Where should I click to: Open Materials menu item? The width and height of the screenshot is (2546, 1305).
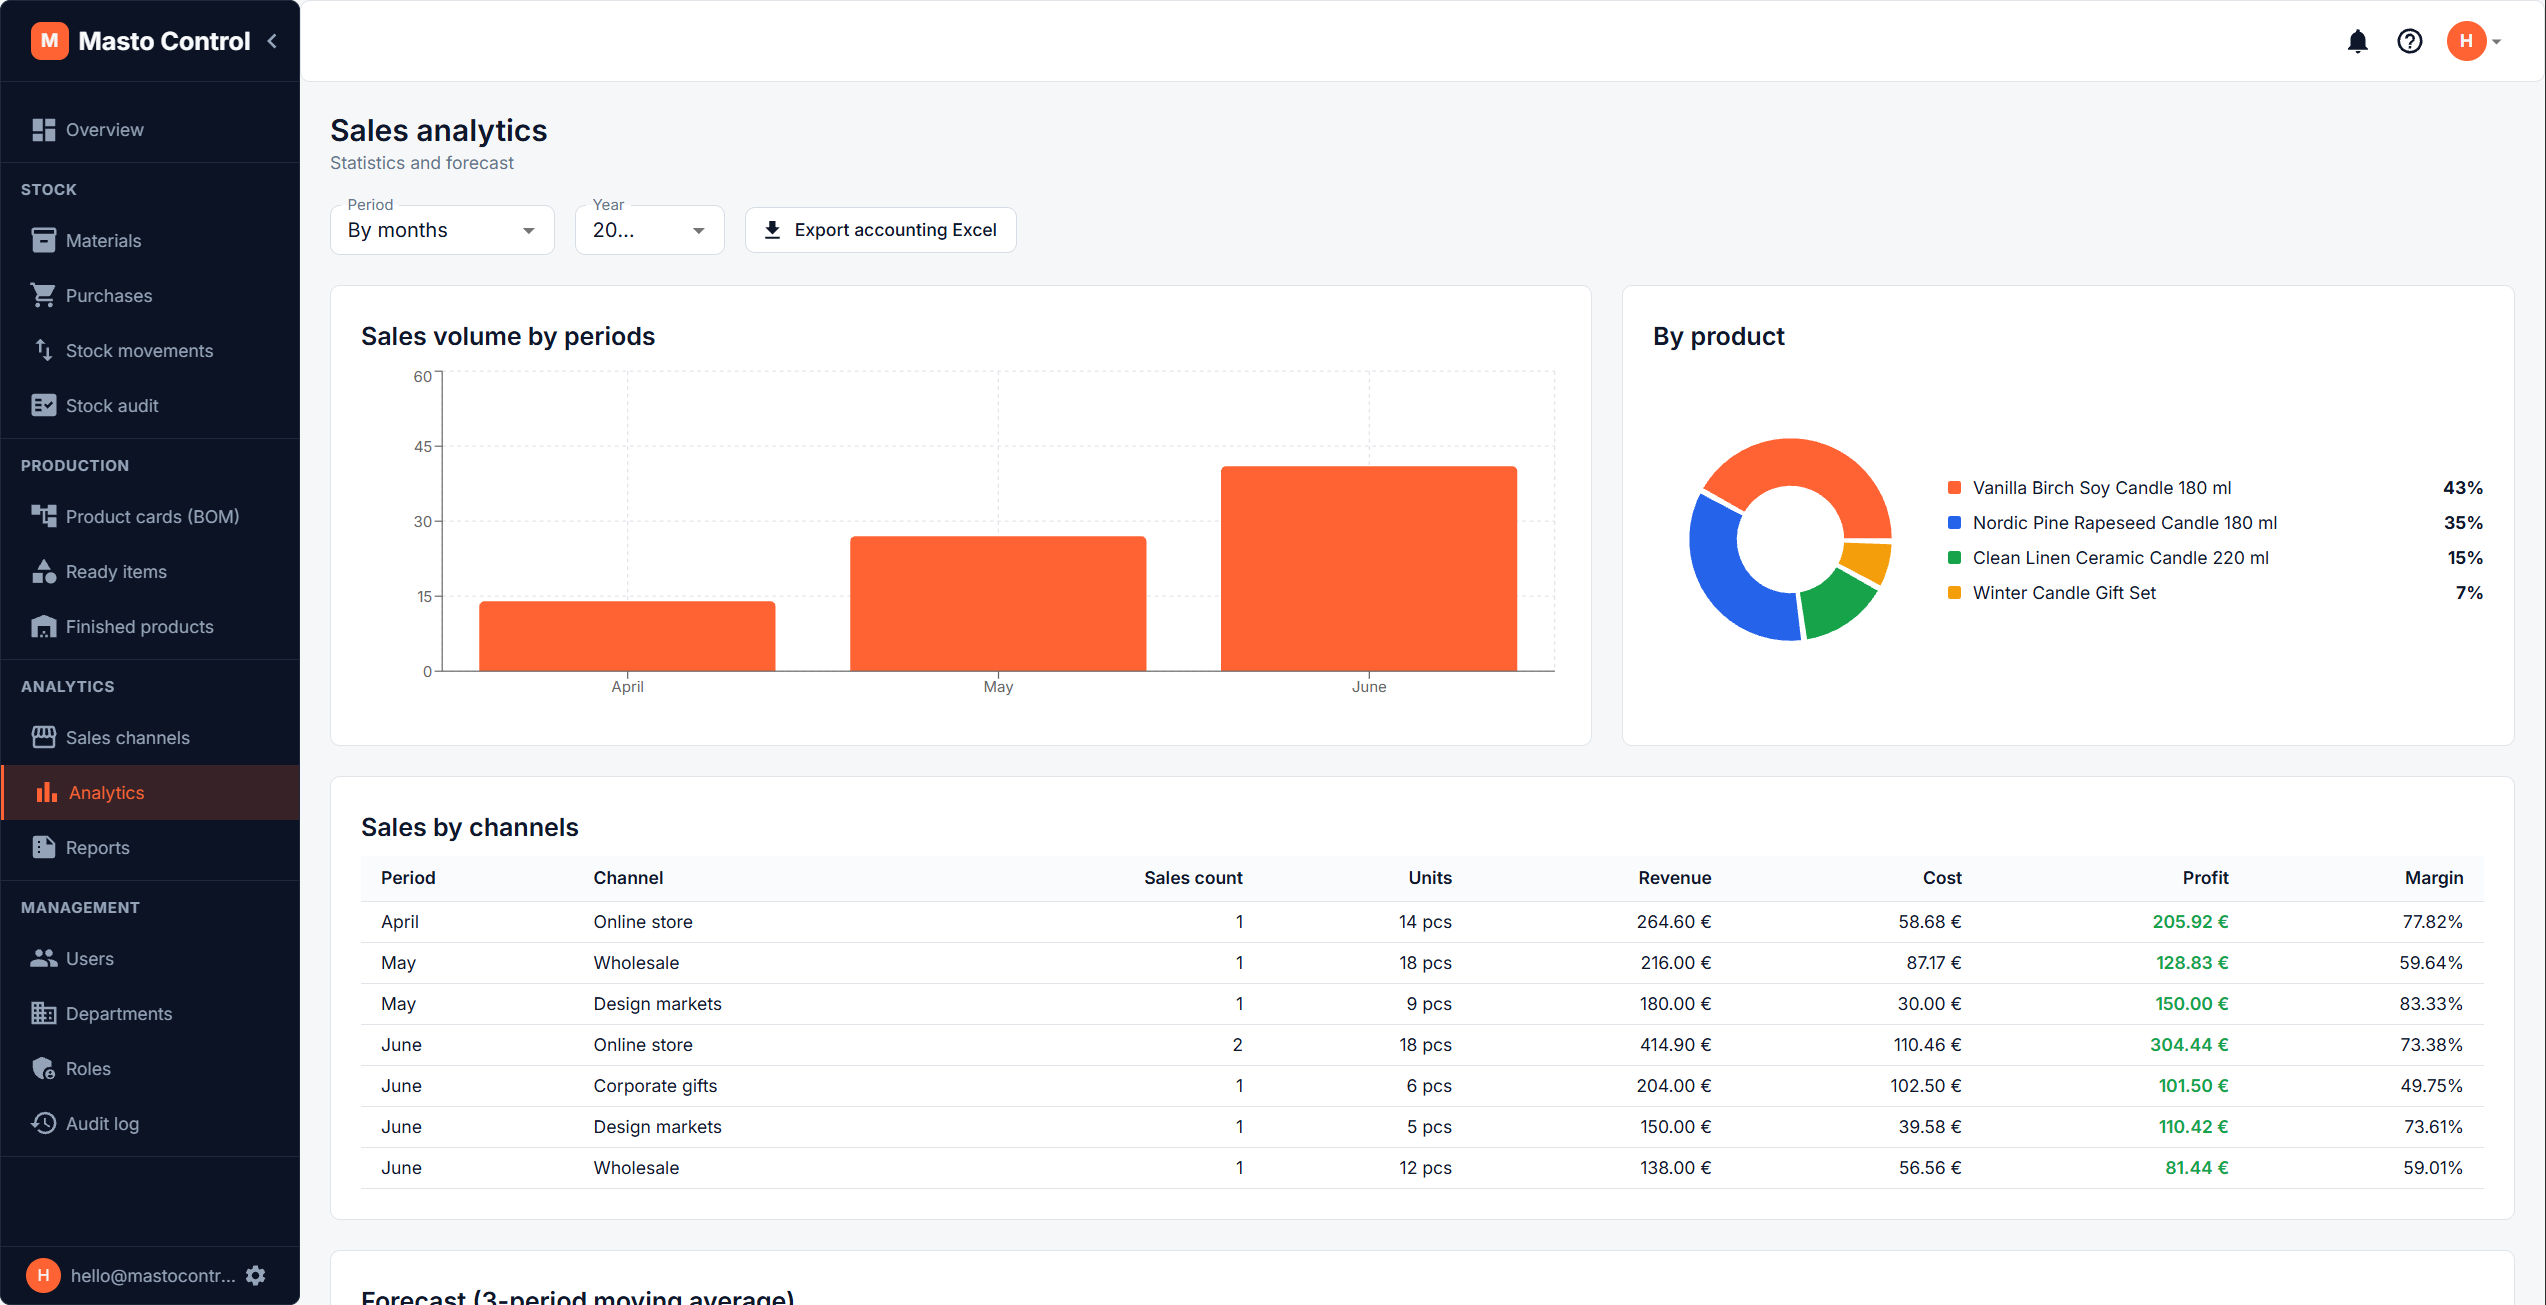click(150, 240)
